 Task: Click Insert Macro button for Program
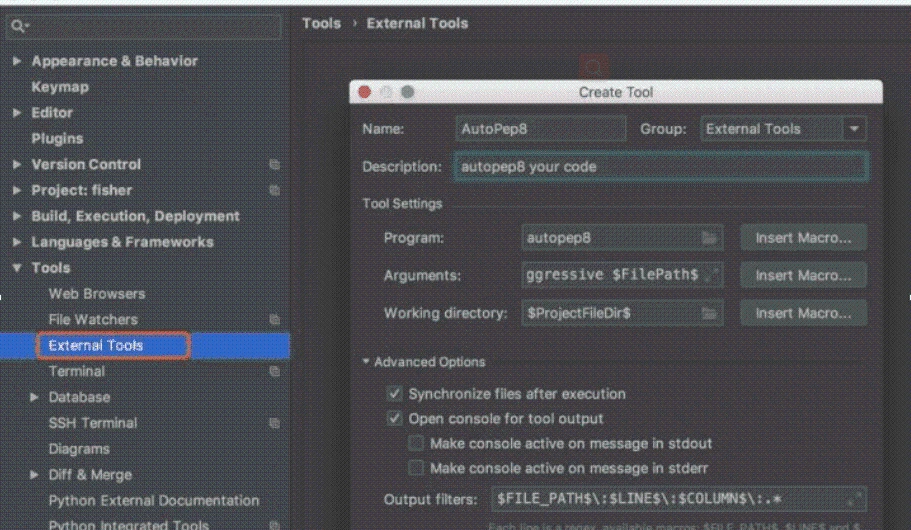tap(803, 238)
